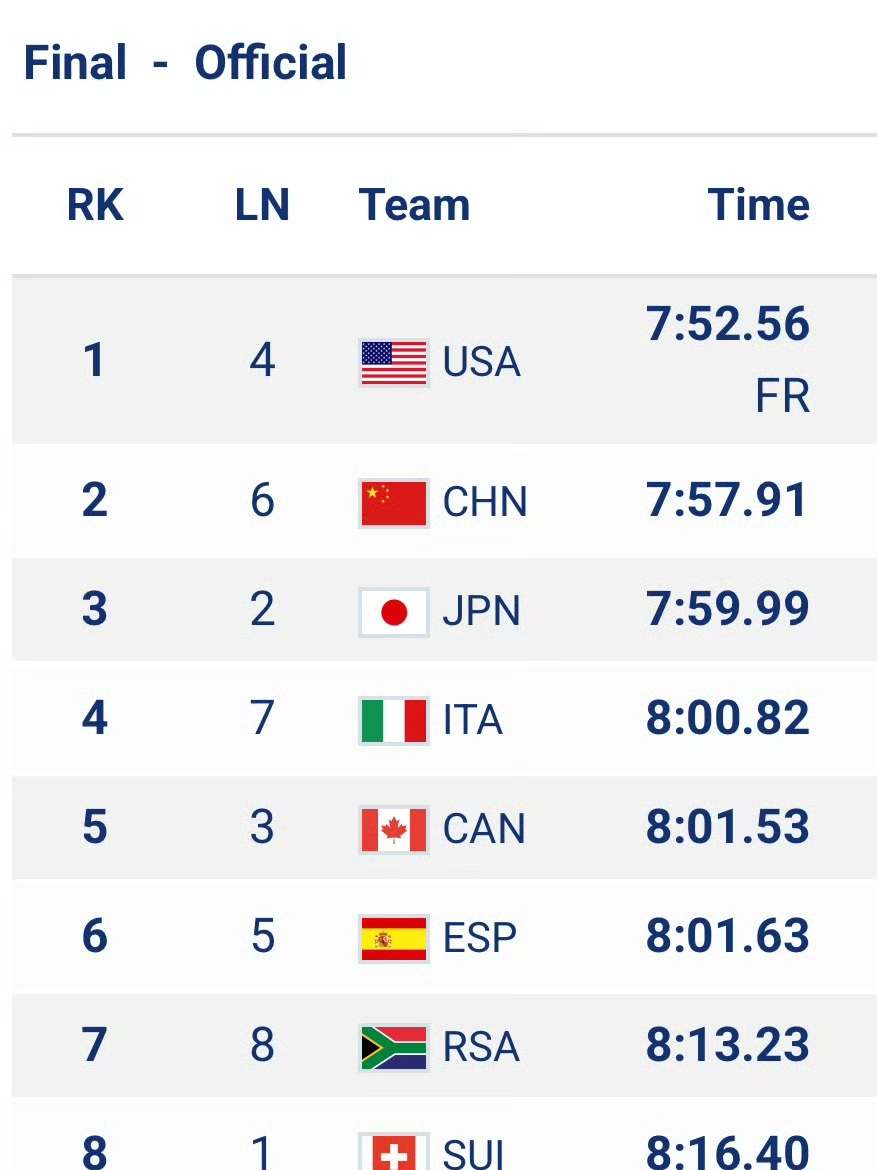Sort by the LN column header
This screenshot has height=1170, width=877.
[262, 204]
